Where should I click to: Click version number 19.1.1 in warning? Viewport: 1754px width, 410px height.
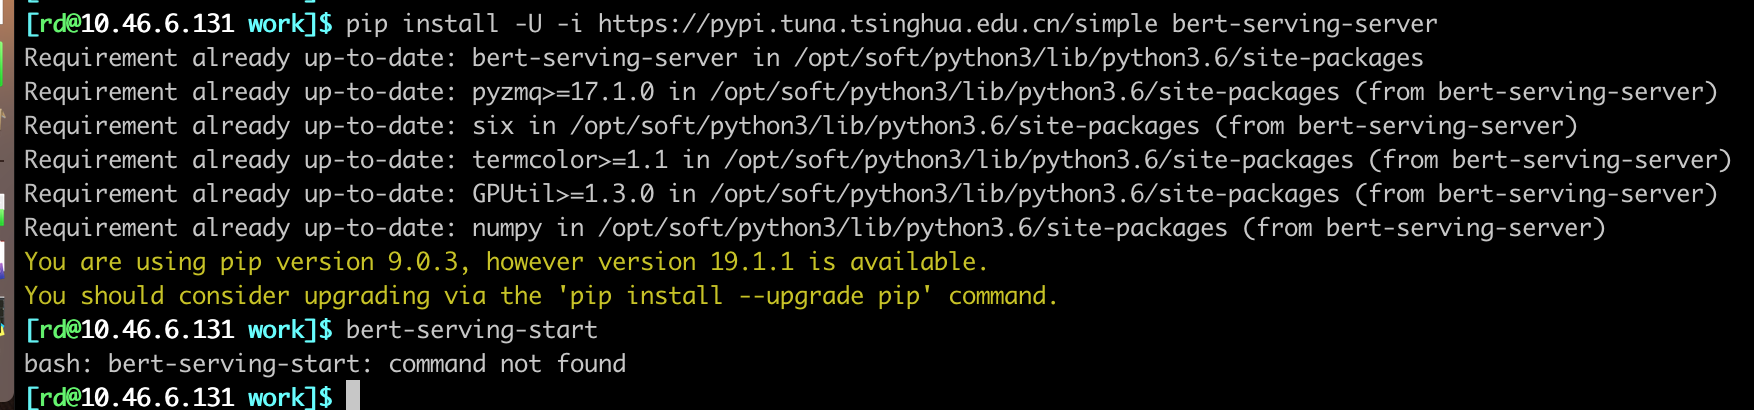tap(752, 261)
